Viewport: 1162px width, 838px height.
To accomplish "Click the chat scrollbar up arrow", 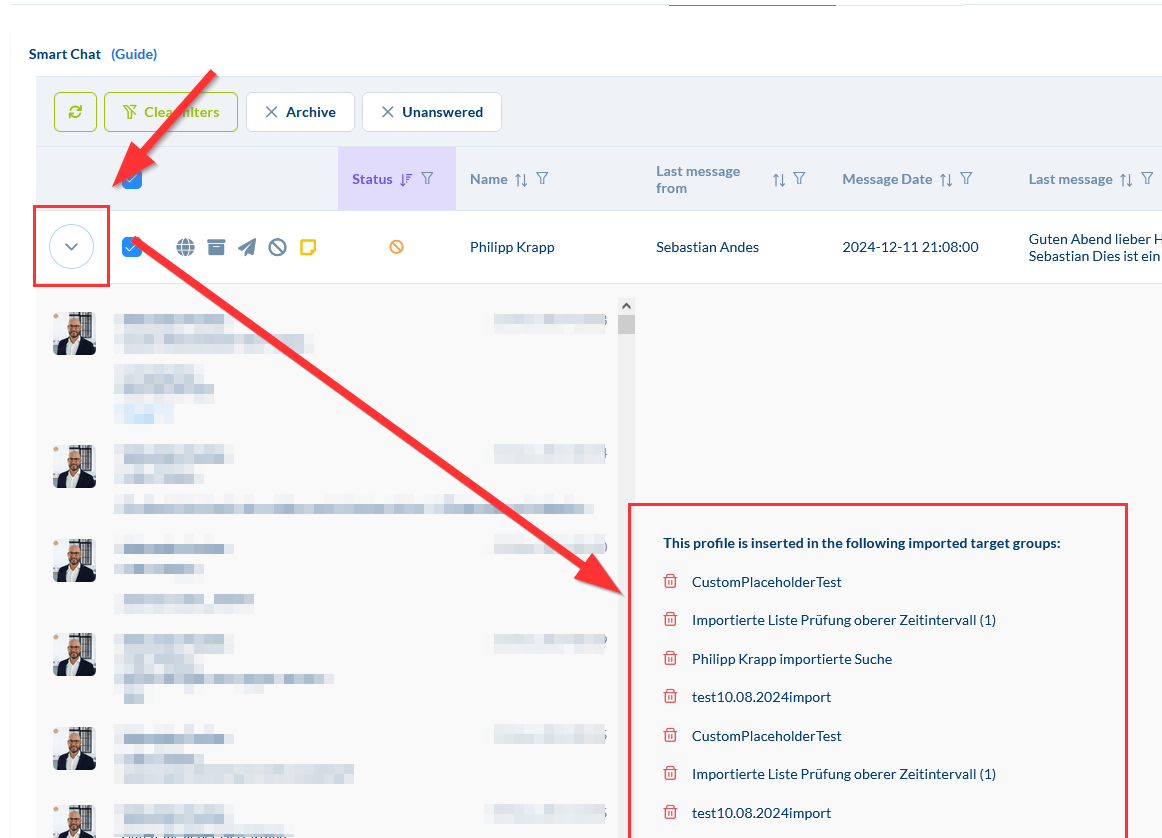I will tap(626, 306).
